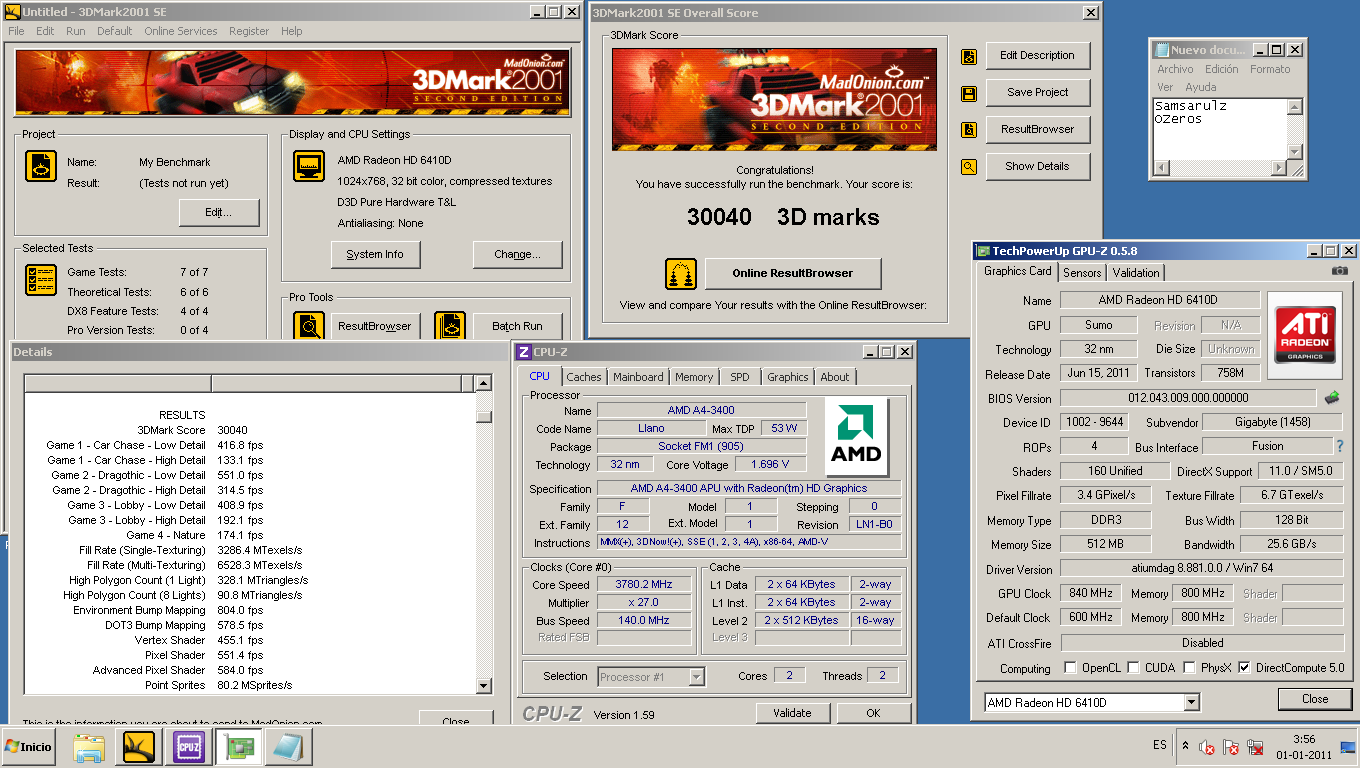1360x768 pixels.
Task: Click the Inicio start button
Action: tap(30, 747)
